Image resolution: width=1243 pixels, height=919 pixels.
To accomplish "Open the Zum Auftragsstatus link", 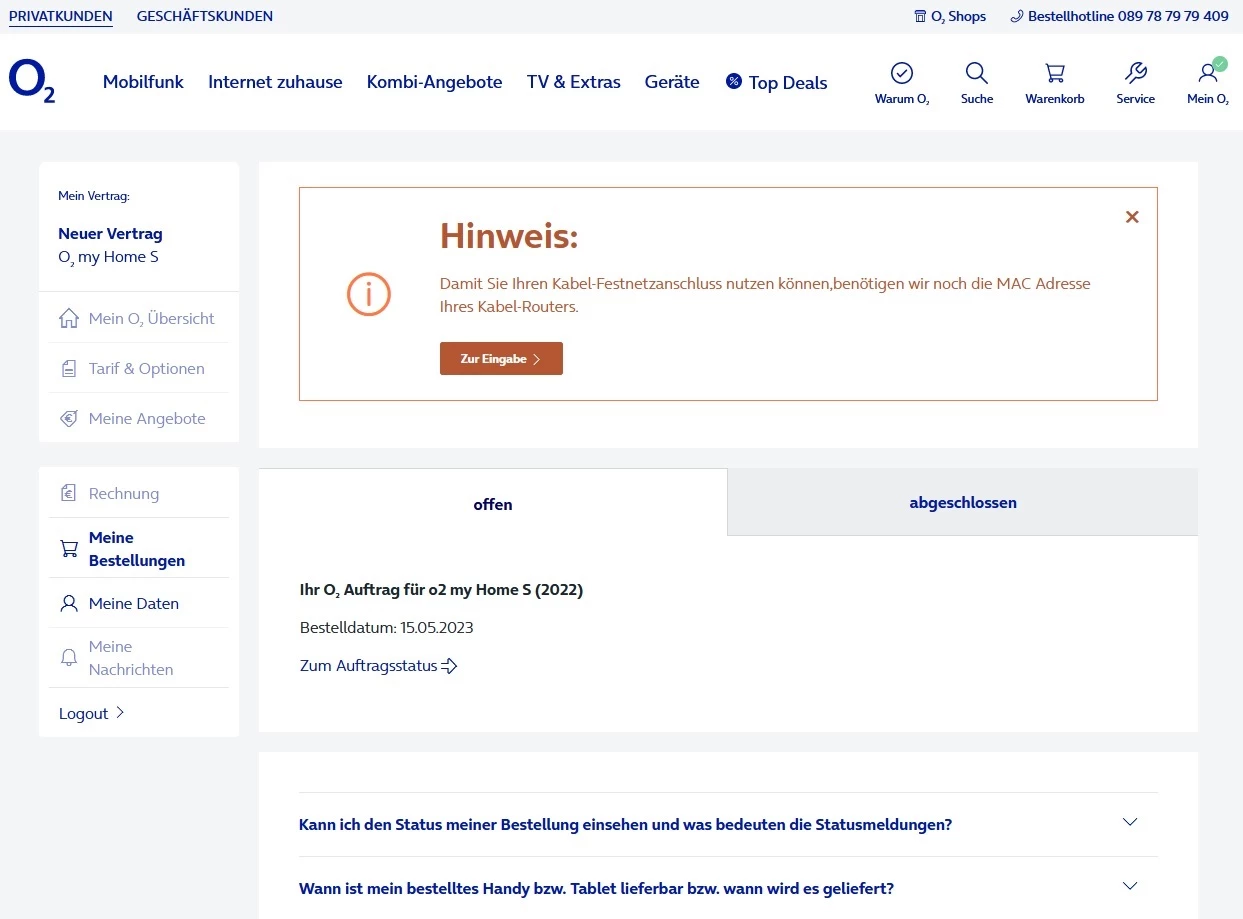I will pyautogui.click(x=379, y=666).
